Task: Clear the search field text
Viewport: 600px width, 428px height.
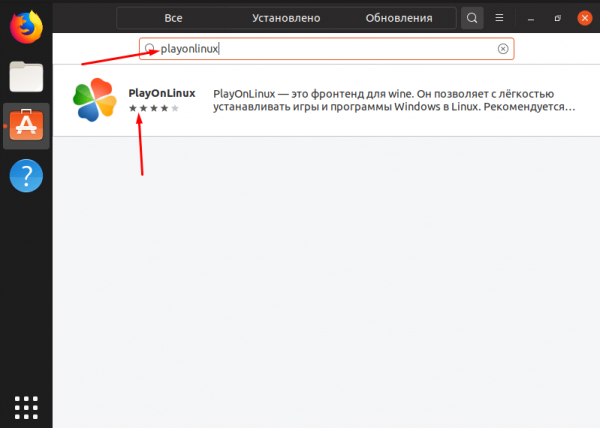Action: [503, 49]
